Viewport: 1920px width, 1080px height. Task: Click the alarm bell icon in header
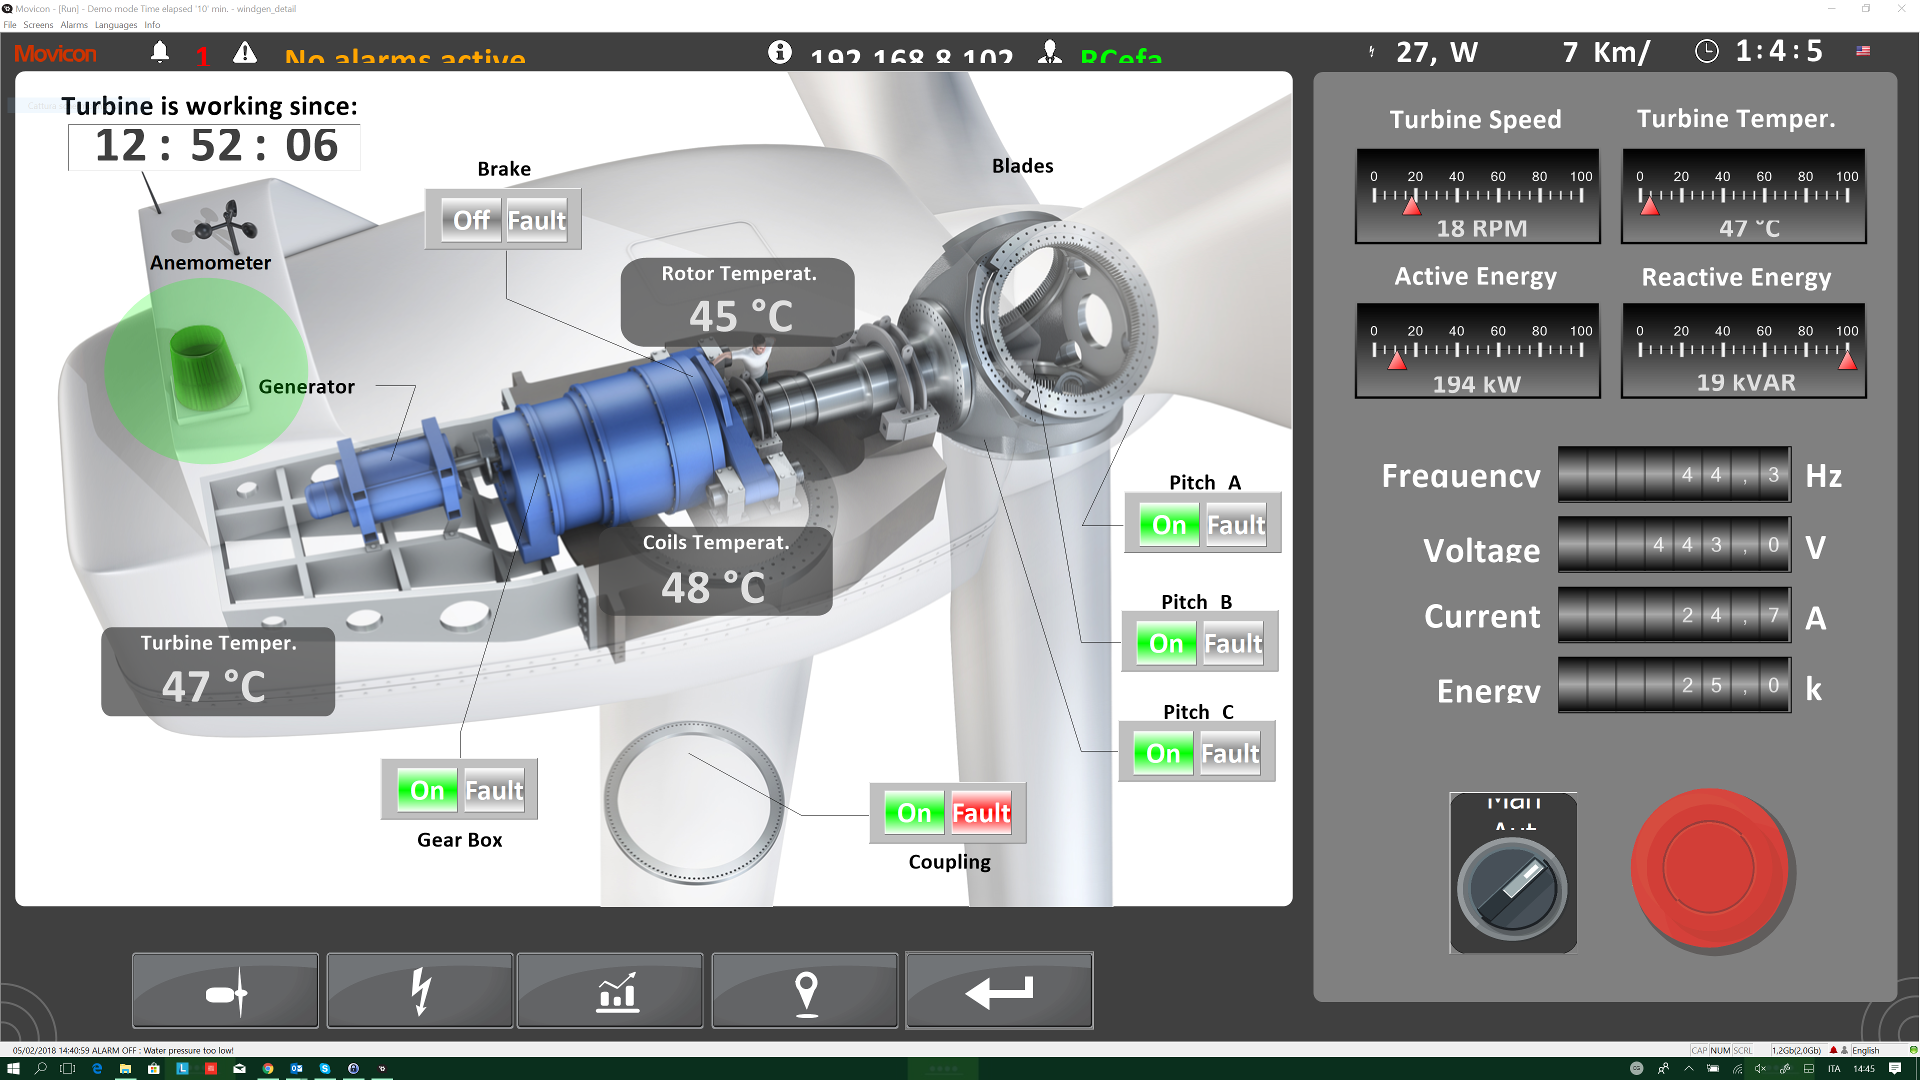click(x=160, y=52)
